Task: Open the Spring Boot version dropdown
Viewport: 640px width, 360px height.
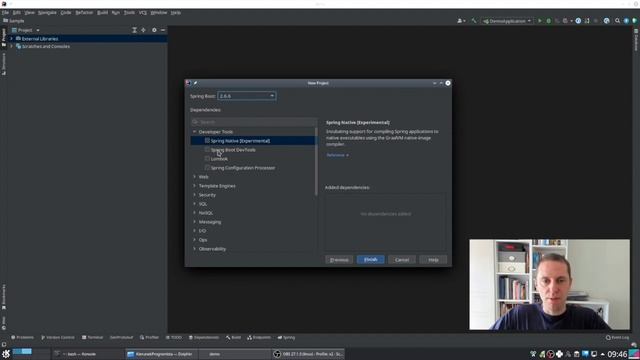Action: [x=247, y=96]
